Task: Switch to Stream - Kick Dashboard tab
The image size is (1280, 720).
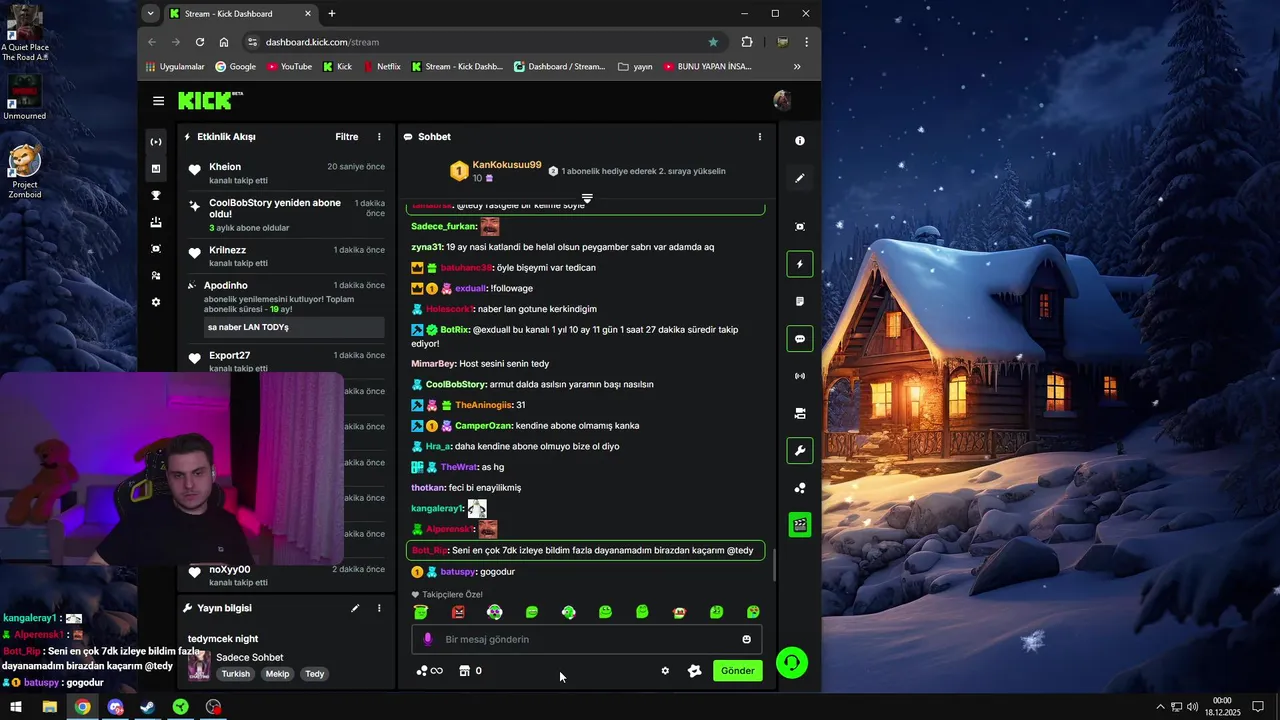Action: click(240, 14)
